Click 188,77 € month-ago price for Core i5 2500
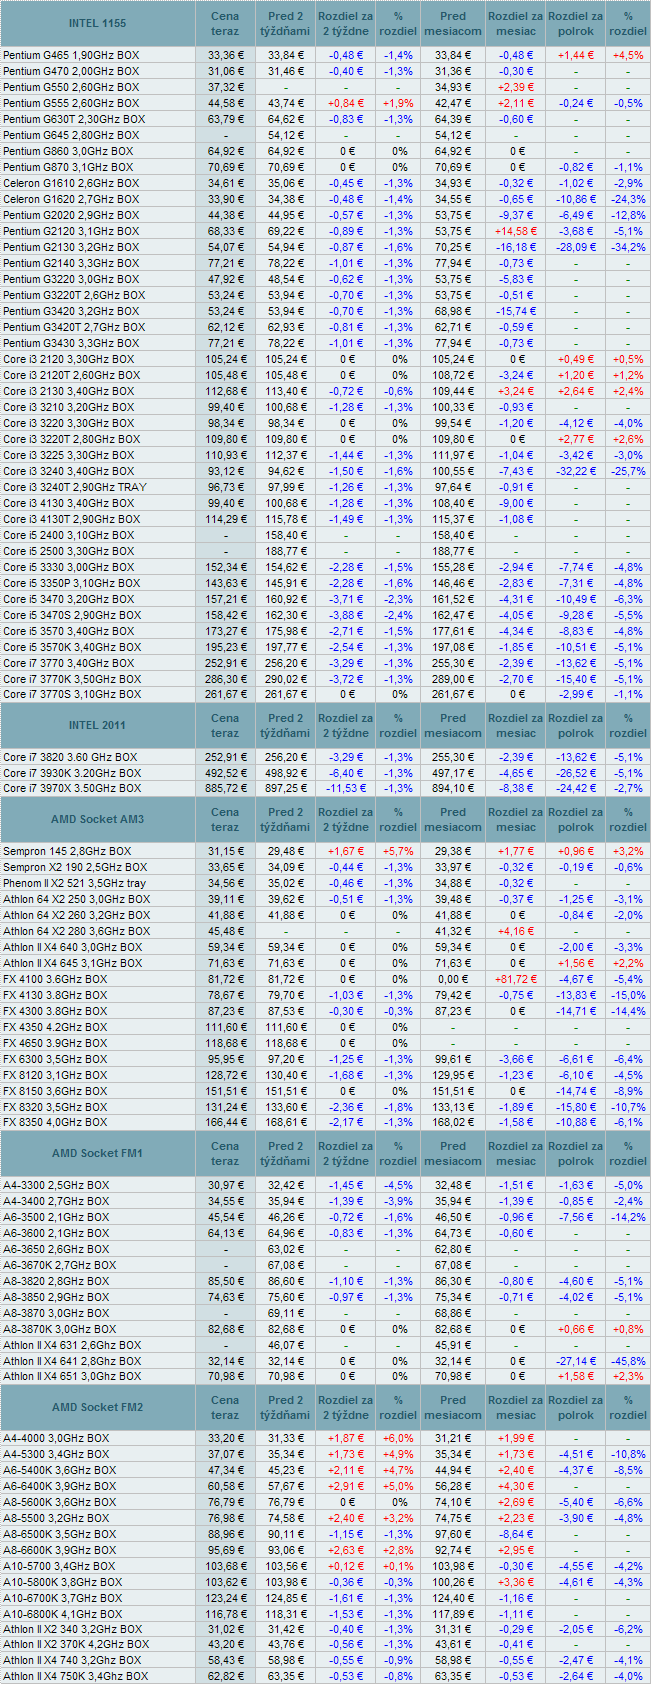 click(453, 551)
